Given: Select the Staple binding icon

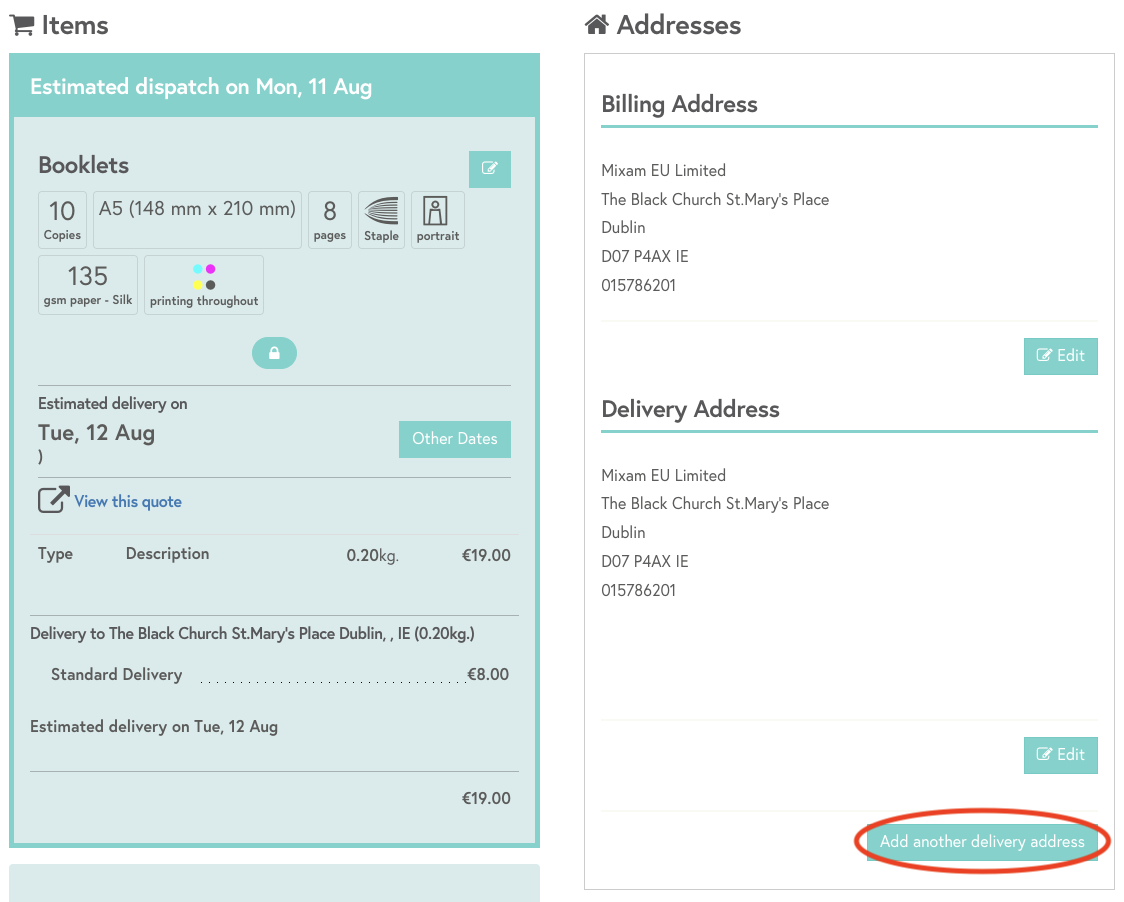Looking at the screenshot, I should pos(381,219).
